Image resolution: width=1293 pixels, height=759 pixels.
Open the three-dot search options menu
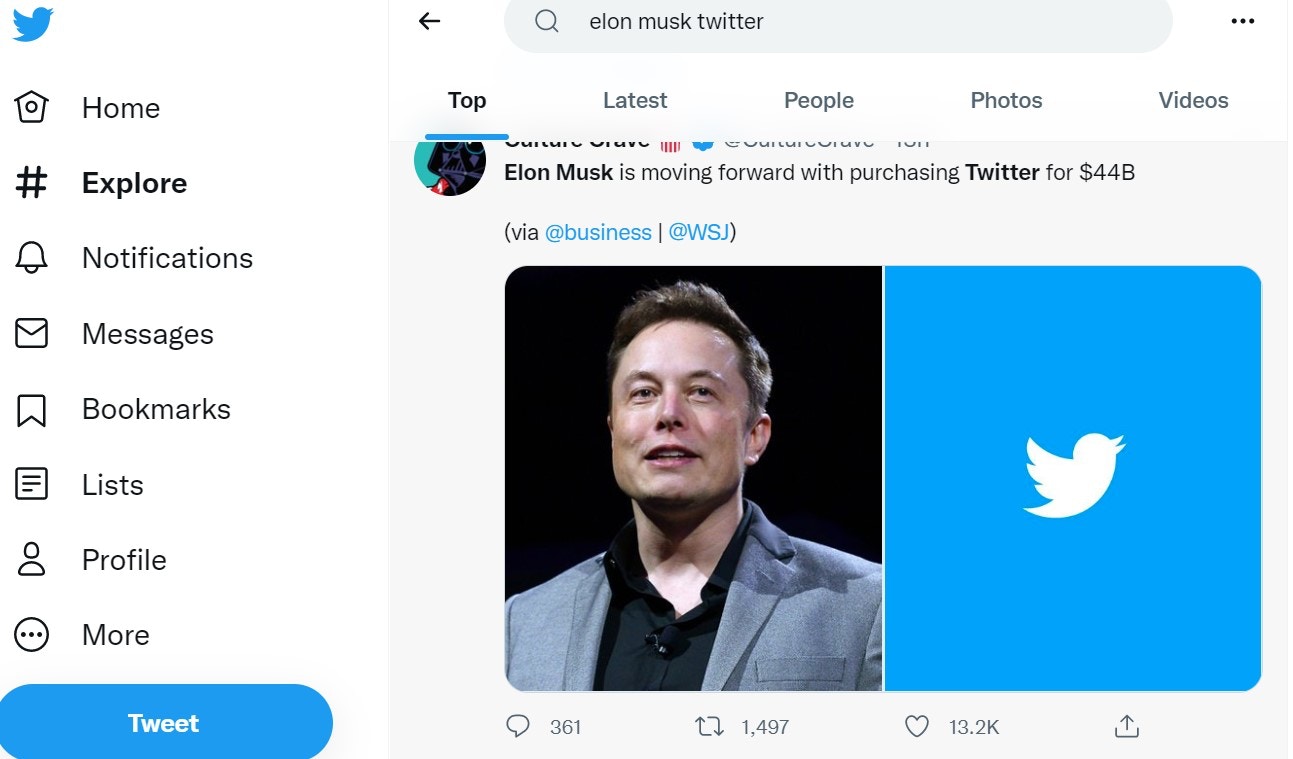point(1242,21)
